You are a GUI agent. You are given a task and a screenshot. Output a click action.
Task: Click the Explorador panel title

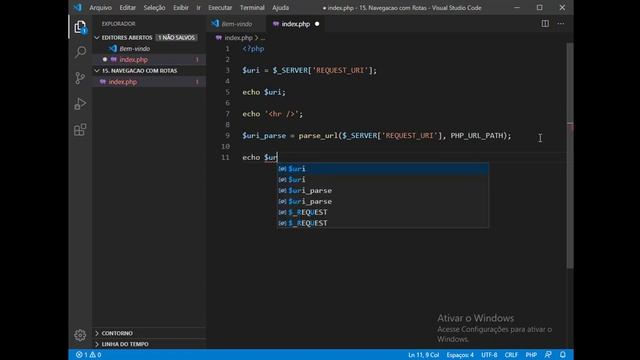tap(118, 24)
